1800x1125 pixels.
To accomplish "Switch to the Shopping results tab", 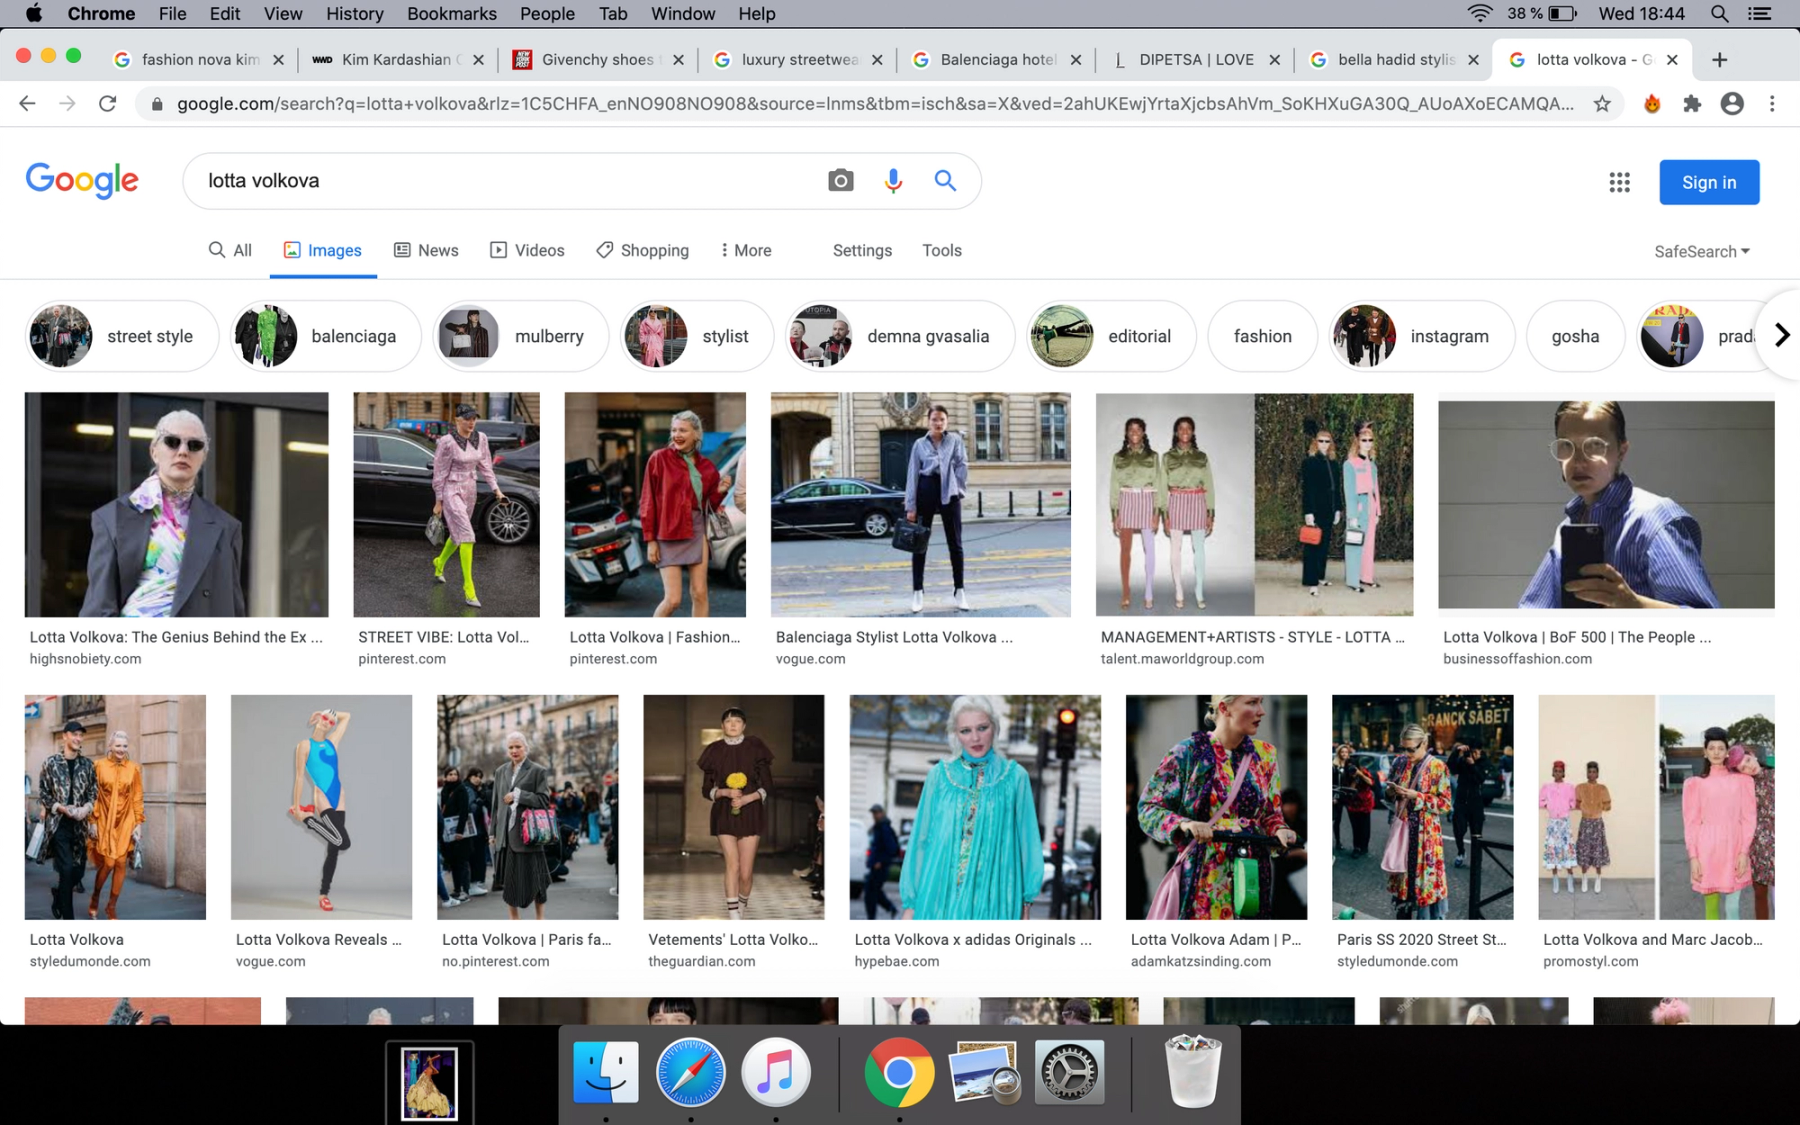I will pyautogui.click(x=643, y=250).
